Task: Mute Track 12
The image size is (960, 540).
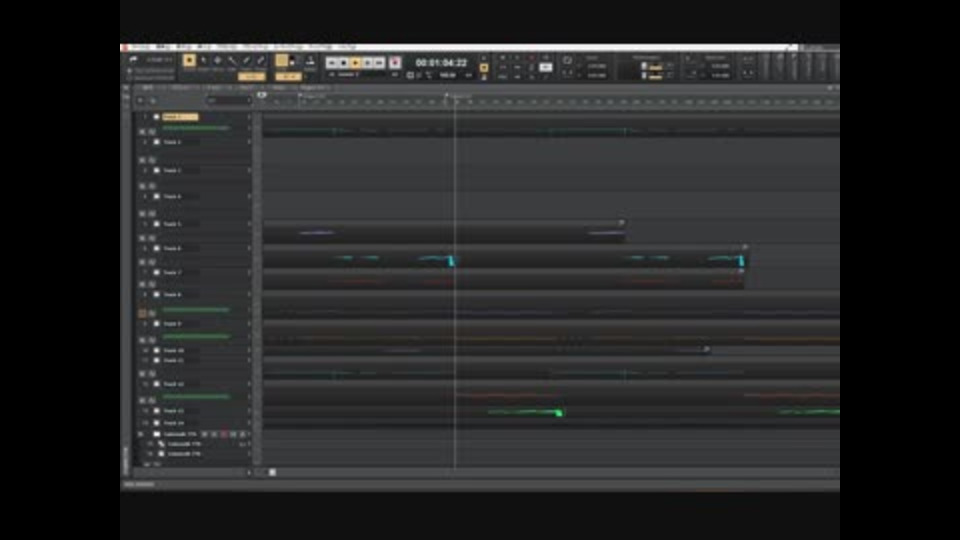Action: click(x=143, y=400)
